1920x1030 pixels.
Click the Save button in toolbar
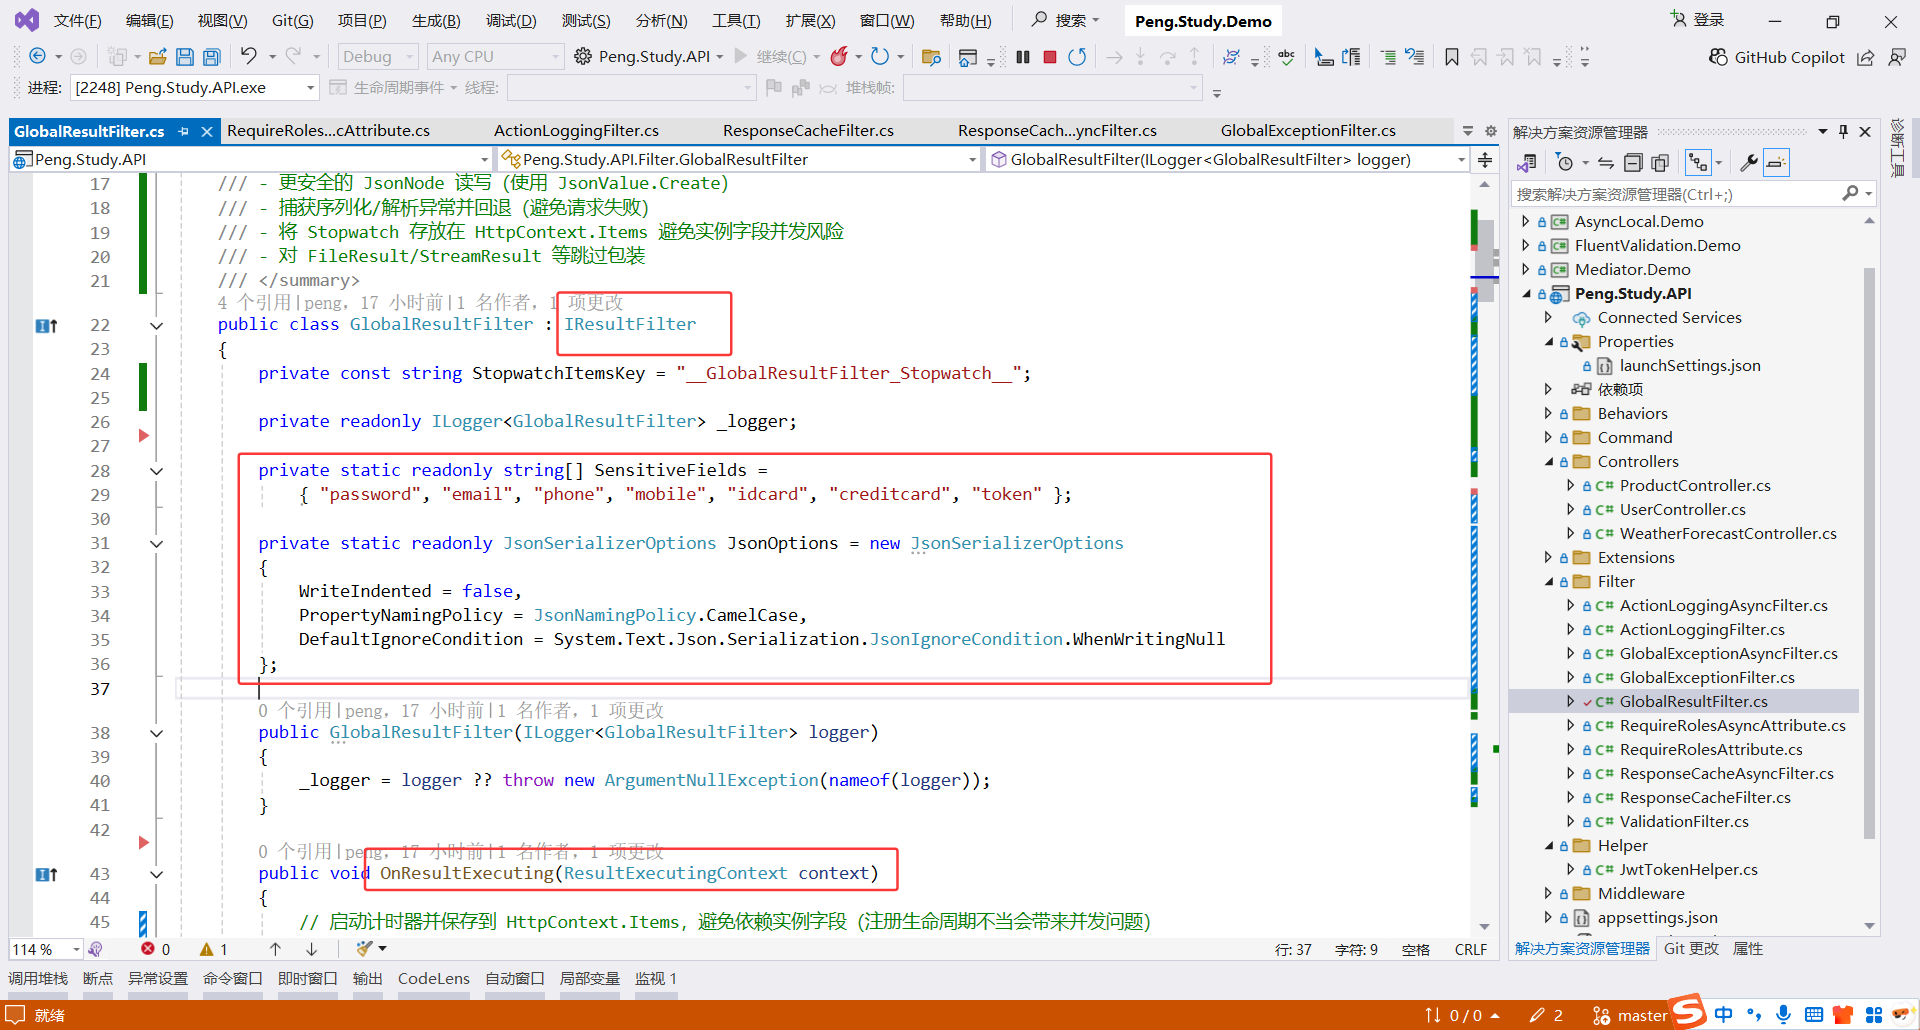tap(184, 57)
